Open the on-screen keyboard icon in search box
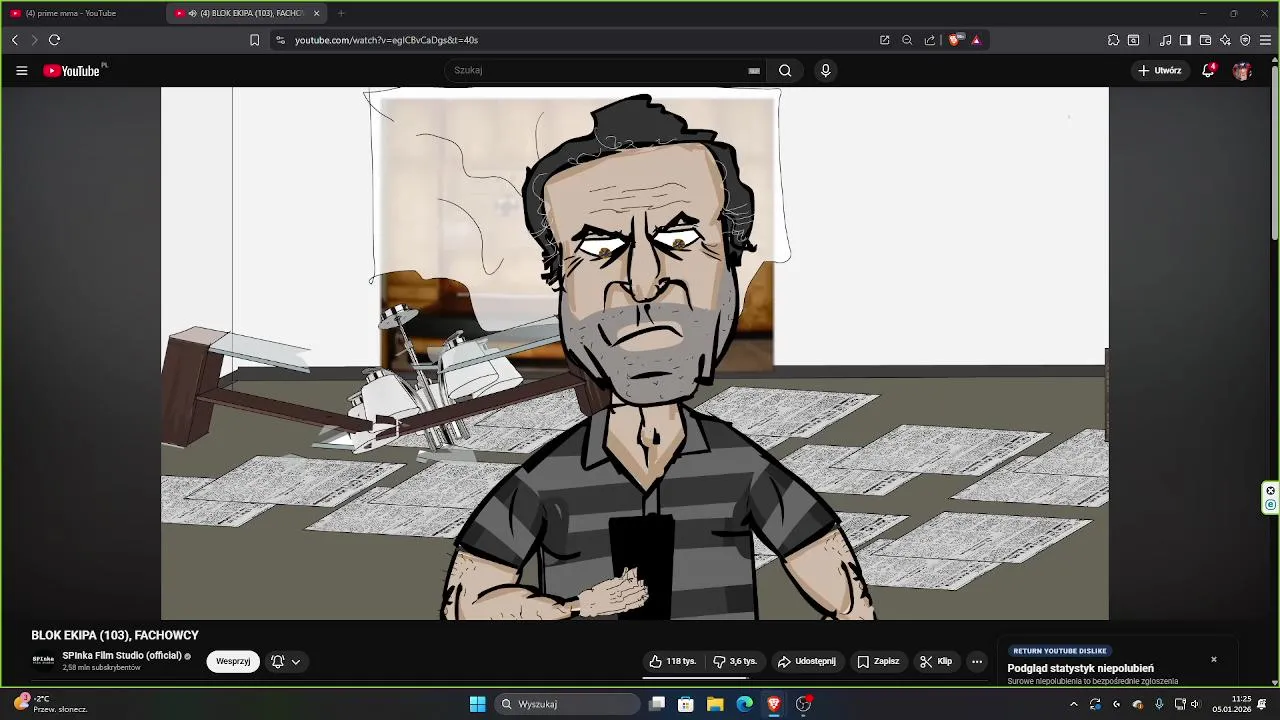This screenshot has height=720, width=1280. (754, 70)
